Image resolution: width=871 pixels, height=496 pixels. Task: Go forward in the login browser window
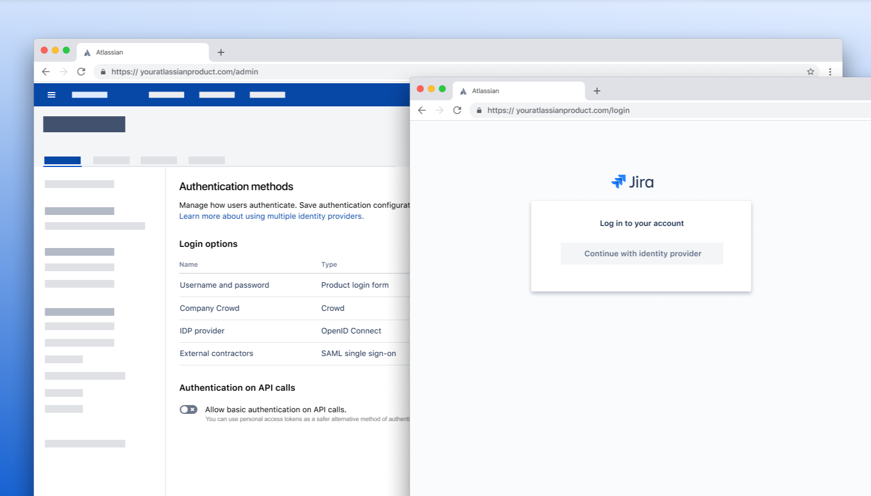[439, 111]
